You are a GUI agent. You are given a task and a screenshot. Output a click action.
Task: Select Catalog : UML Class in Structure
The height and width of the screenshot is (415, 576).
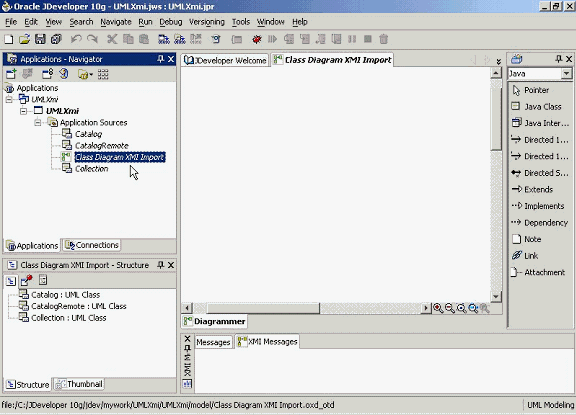coord(65,295)
